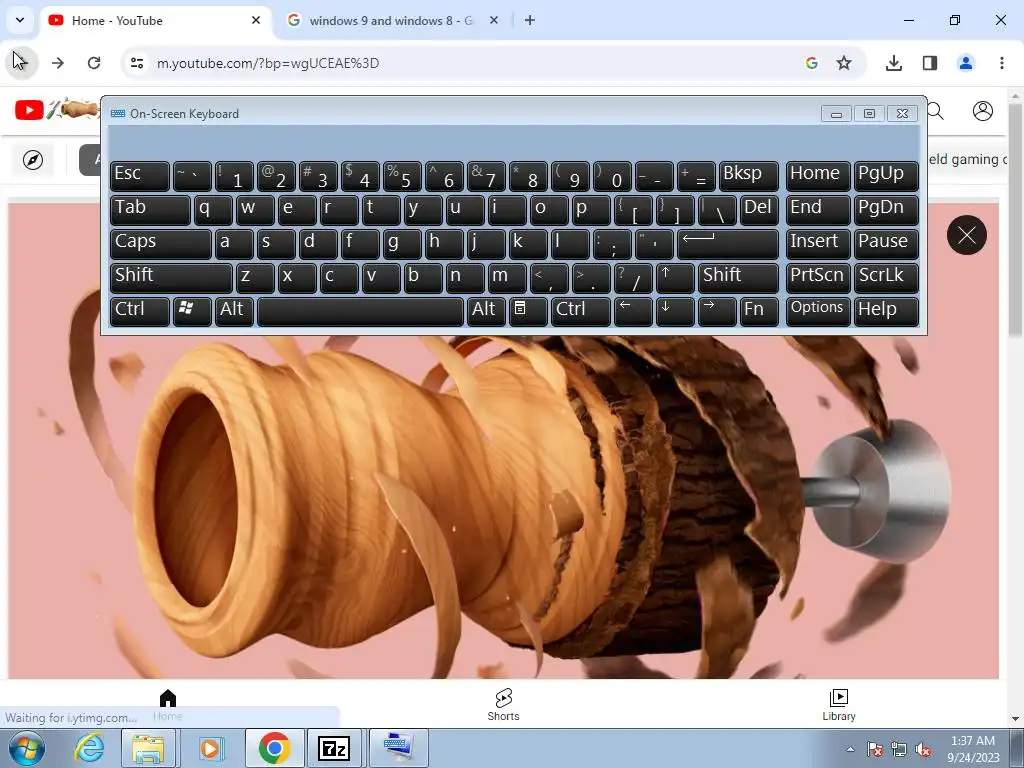Toggle the ScrLk key
The image size is (1024, 768).
click(886, 278)
